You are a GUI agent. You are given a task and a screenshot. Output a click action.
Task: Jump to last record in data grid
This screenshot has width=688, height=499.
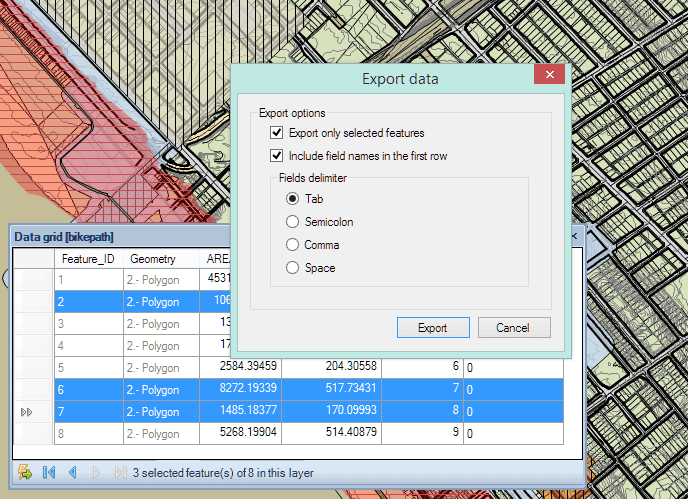click(120, 472)
